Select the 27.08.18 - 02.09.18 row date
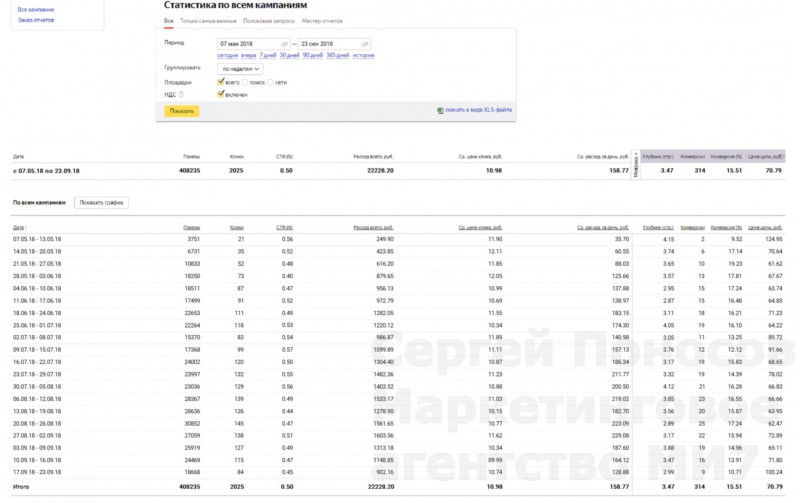This screenshot has width=800, height=503. point(37,436)
